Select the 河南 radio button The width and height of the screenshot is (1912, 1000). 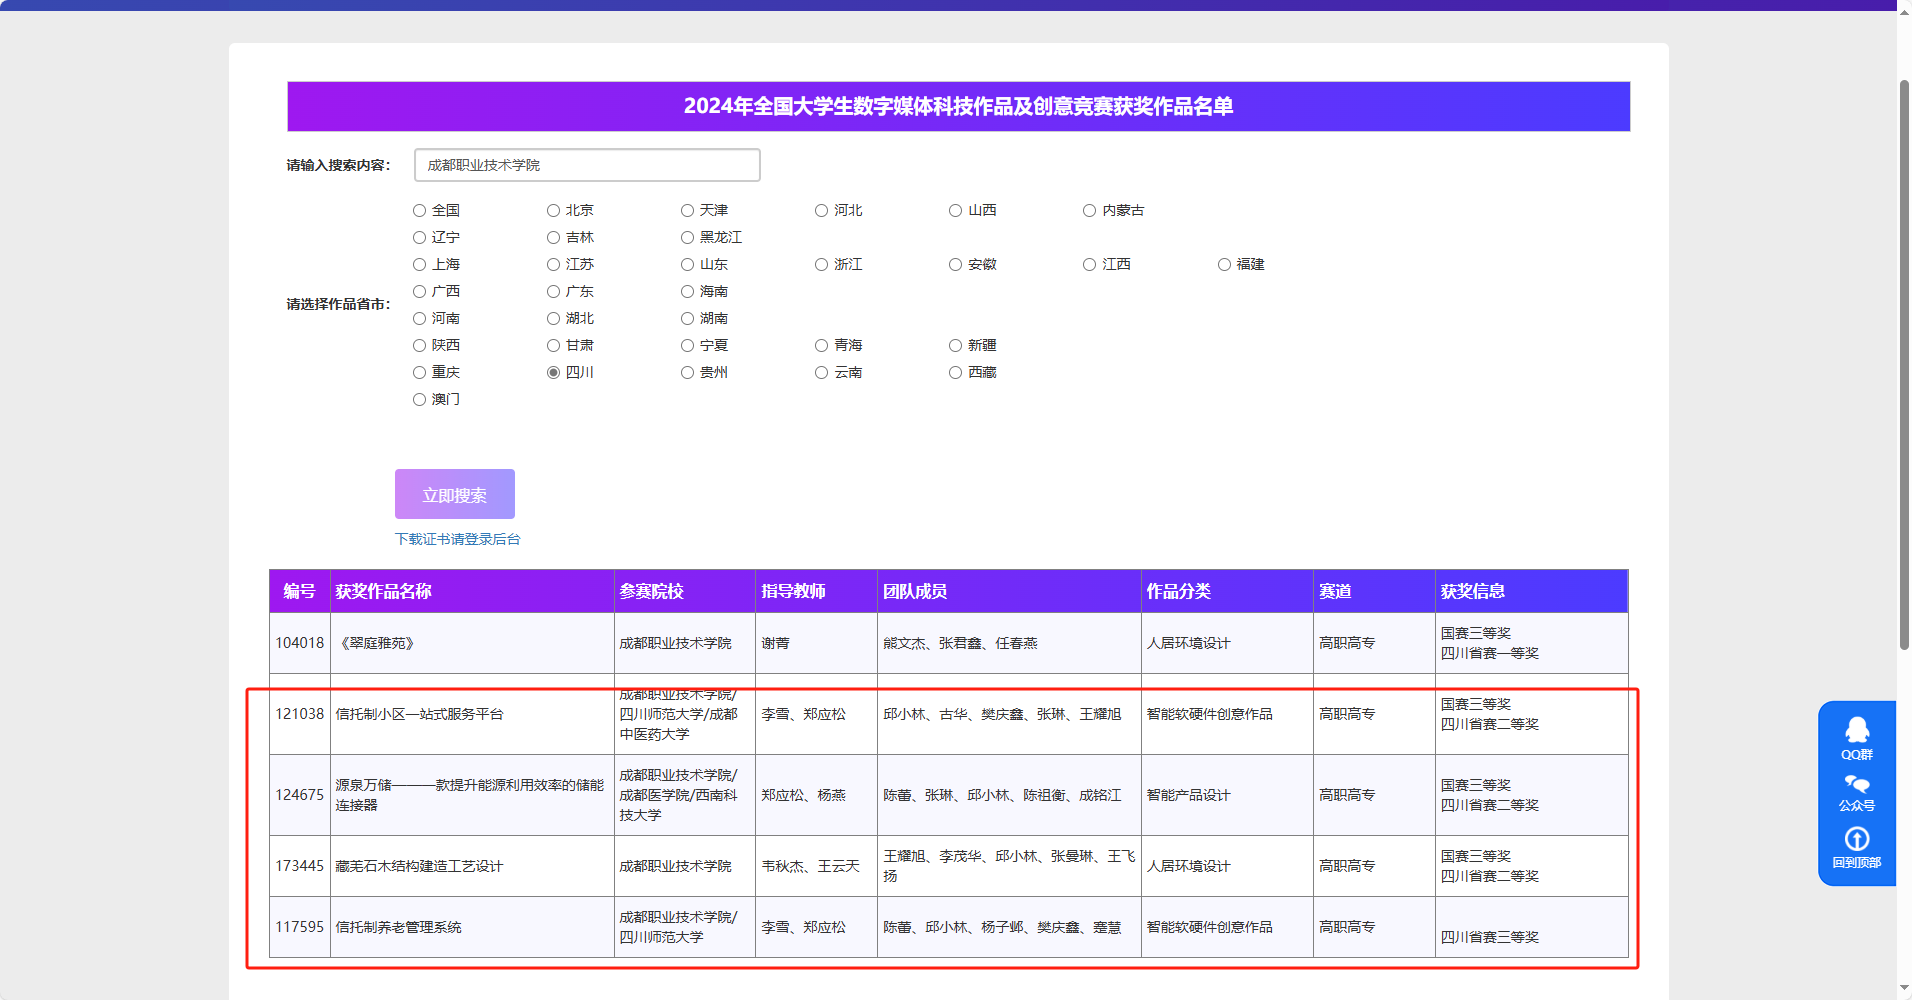click(x=420, y=318)
